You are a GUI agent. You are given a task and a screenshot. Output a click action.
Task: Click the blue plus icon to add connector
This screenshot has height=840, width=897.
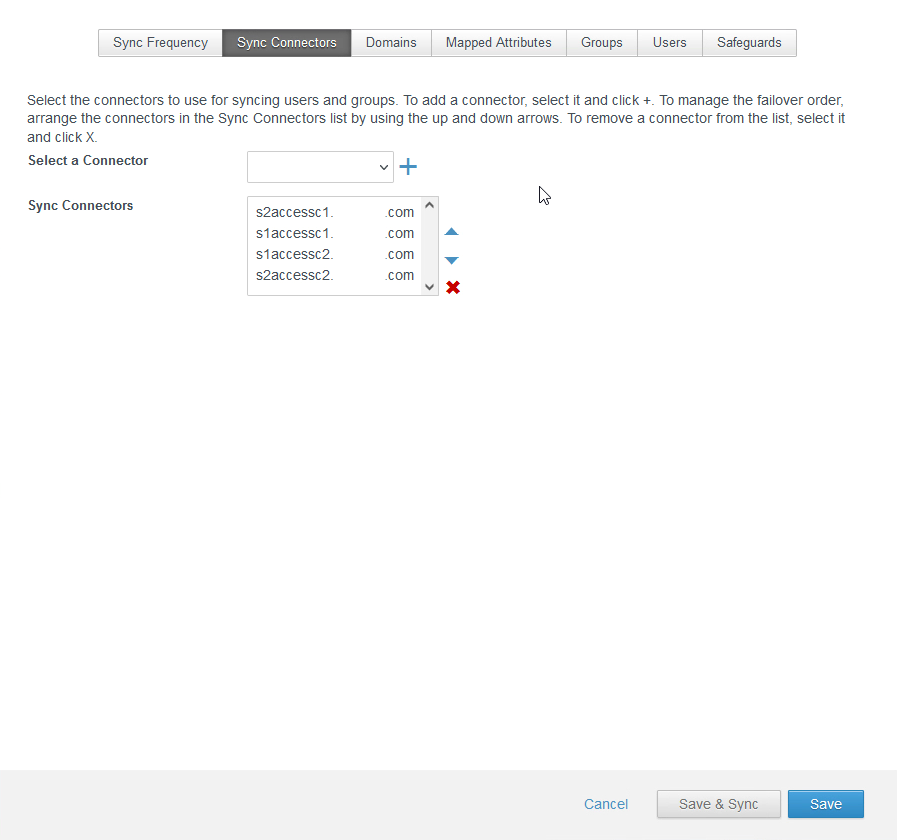coord(407,166)
